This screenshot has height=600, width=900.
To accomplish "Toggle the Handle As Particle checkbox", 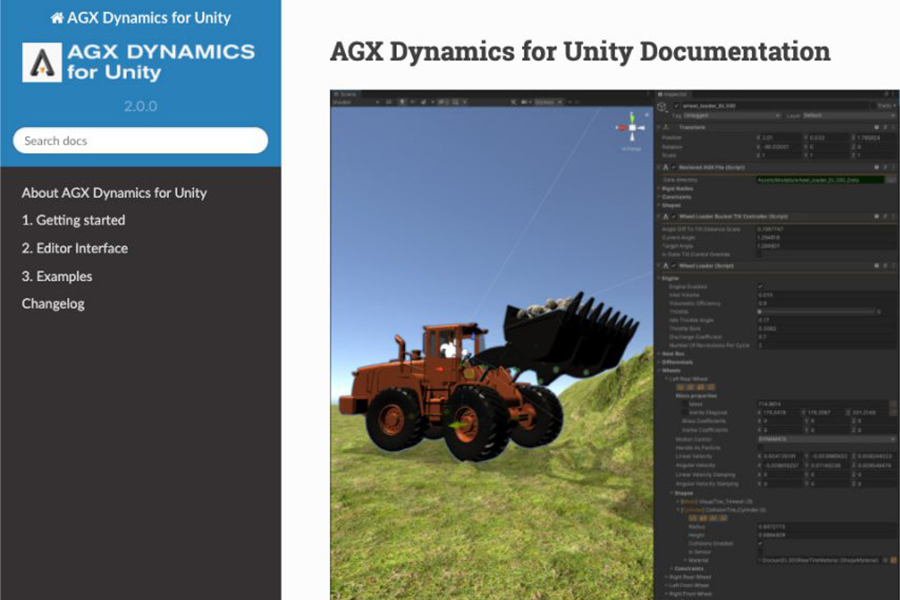I will tap(760, 448).
